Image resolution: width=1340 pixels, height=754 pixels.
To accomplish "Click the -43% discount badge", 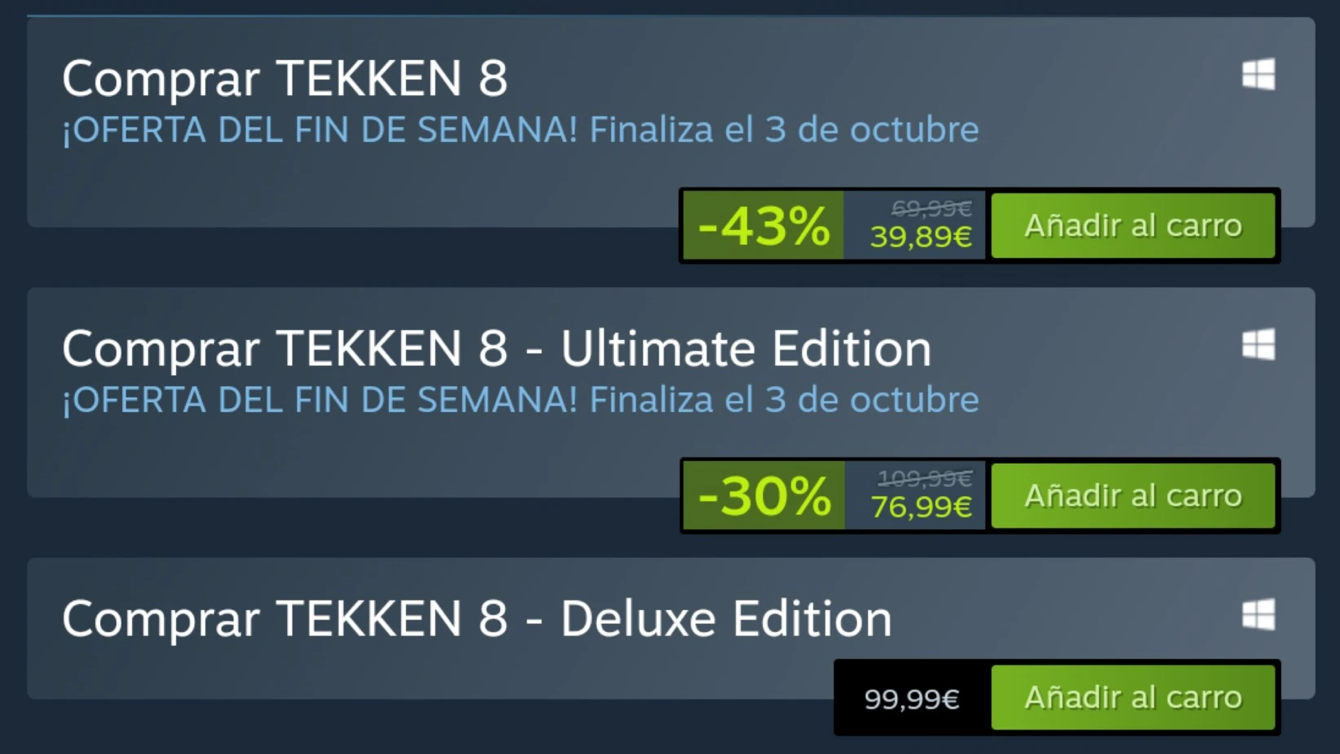I will (x=763, y=227).
